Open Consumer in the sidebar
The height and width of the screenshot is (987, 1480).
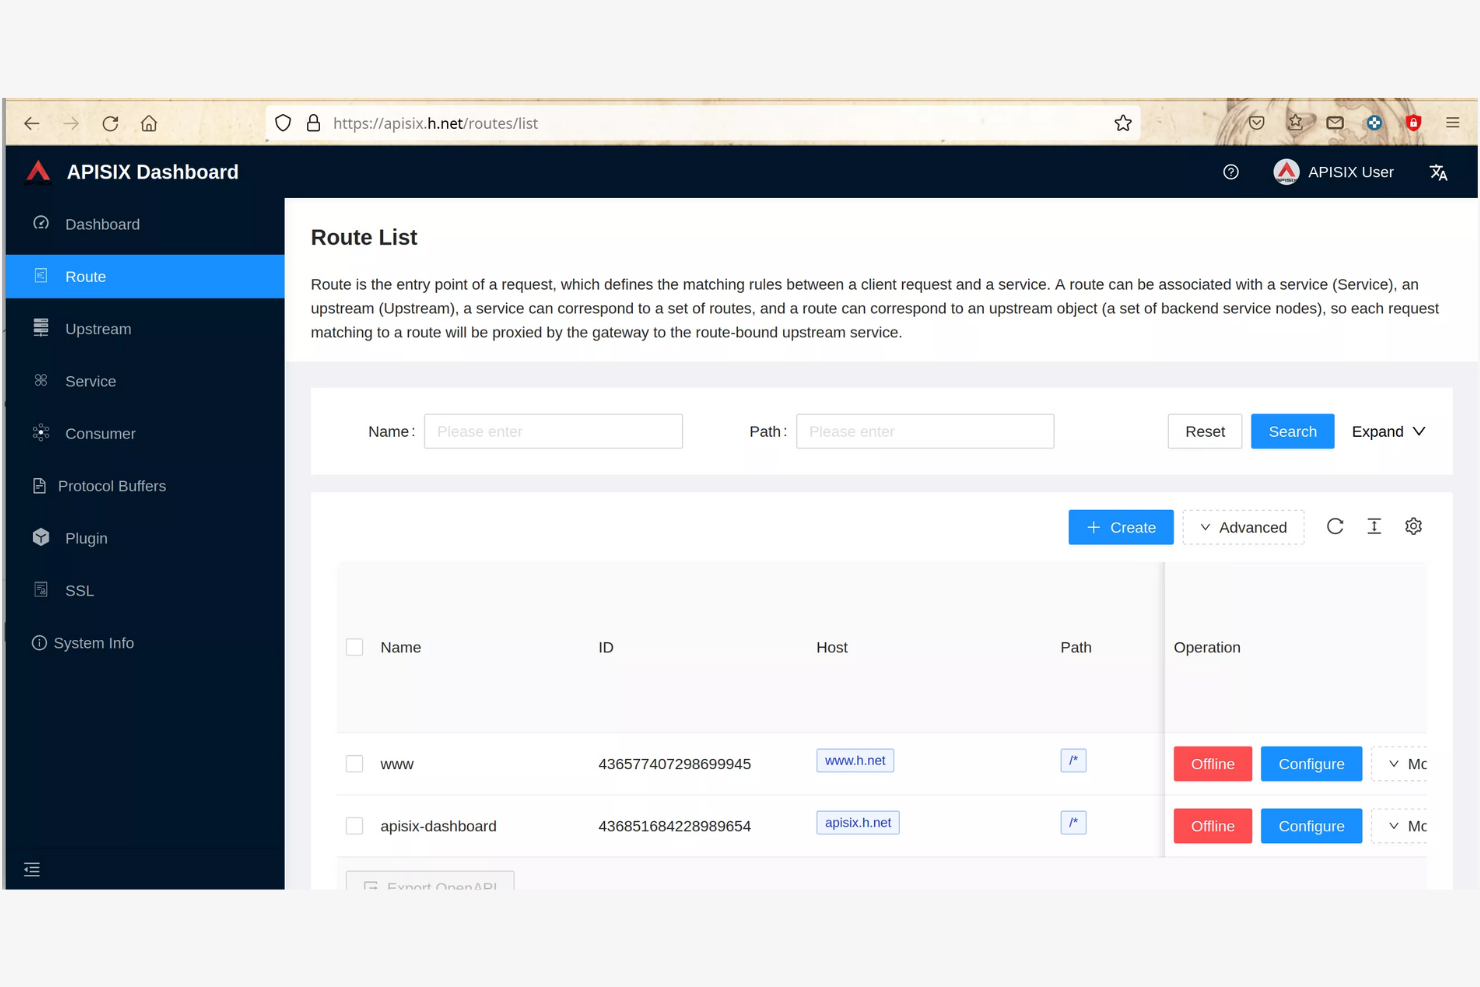click(x=145, y=433)
